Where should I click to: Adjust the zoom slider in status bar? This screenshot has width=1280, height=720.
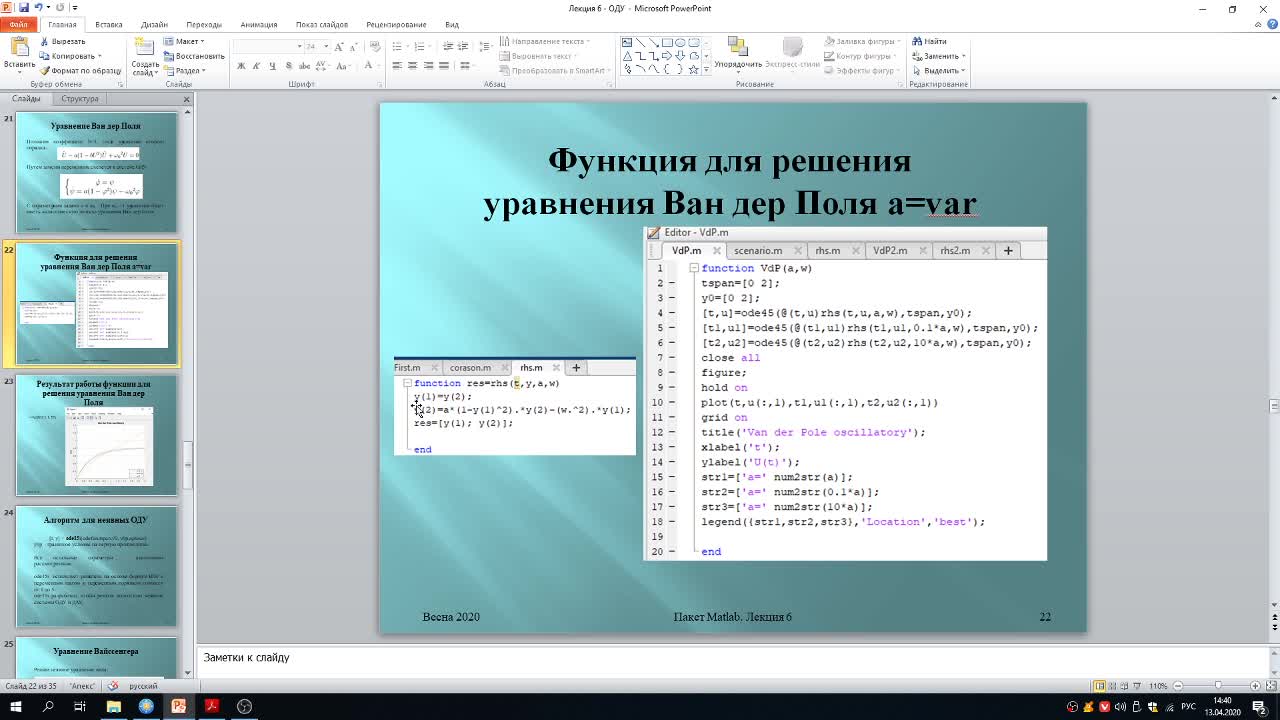click(1217, 686)
